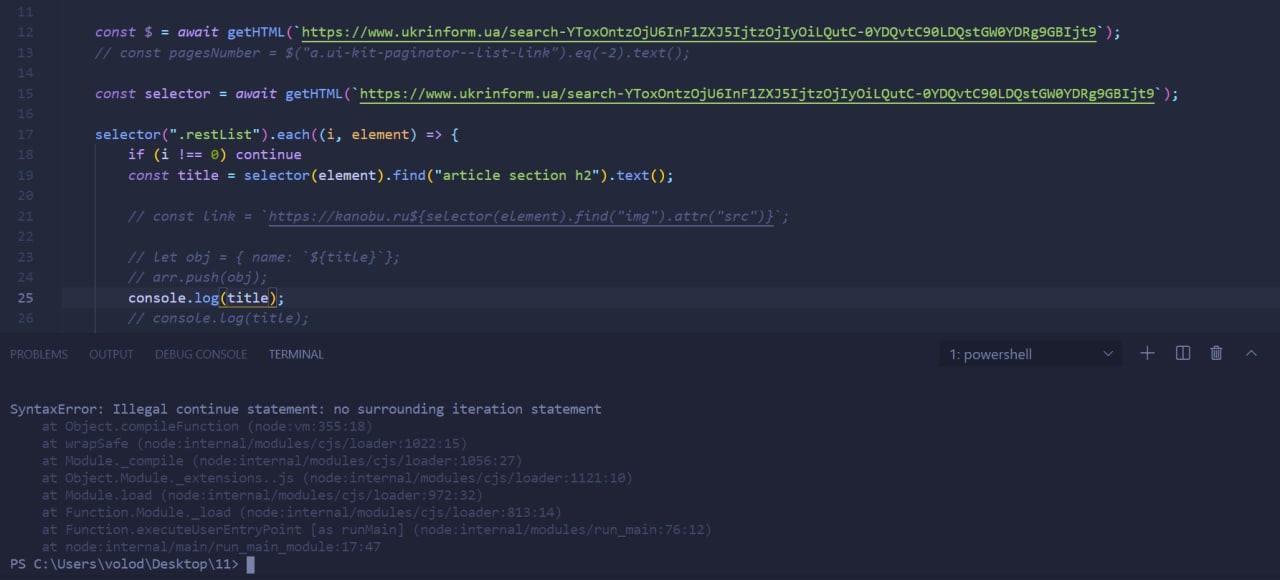The height and width of the screenshot is (580, 1280).
Task: Switch to the DEBUG CONSOLE tab
Action: point(201,354)
